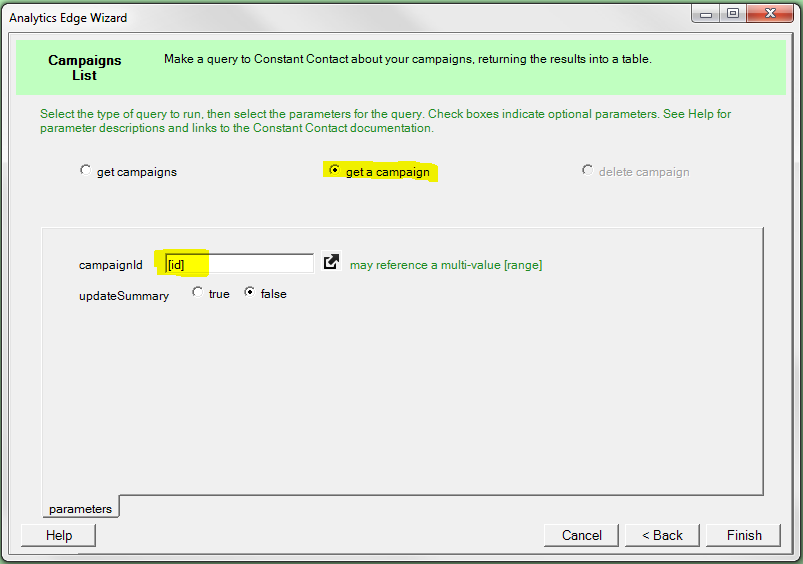Screen dimensions: 803x564
Task: Go to previous step with < Back
Action: [662, 535]
